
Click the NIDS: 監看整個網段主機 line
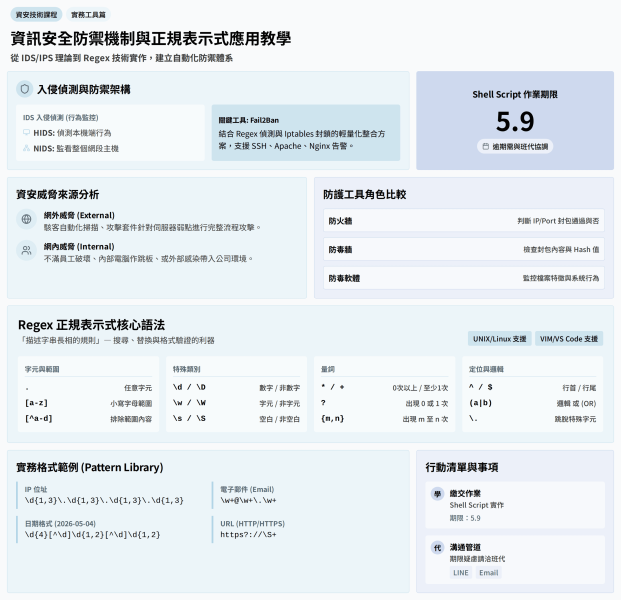coord(76,149)
